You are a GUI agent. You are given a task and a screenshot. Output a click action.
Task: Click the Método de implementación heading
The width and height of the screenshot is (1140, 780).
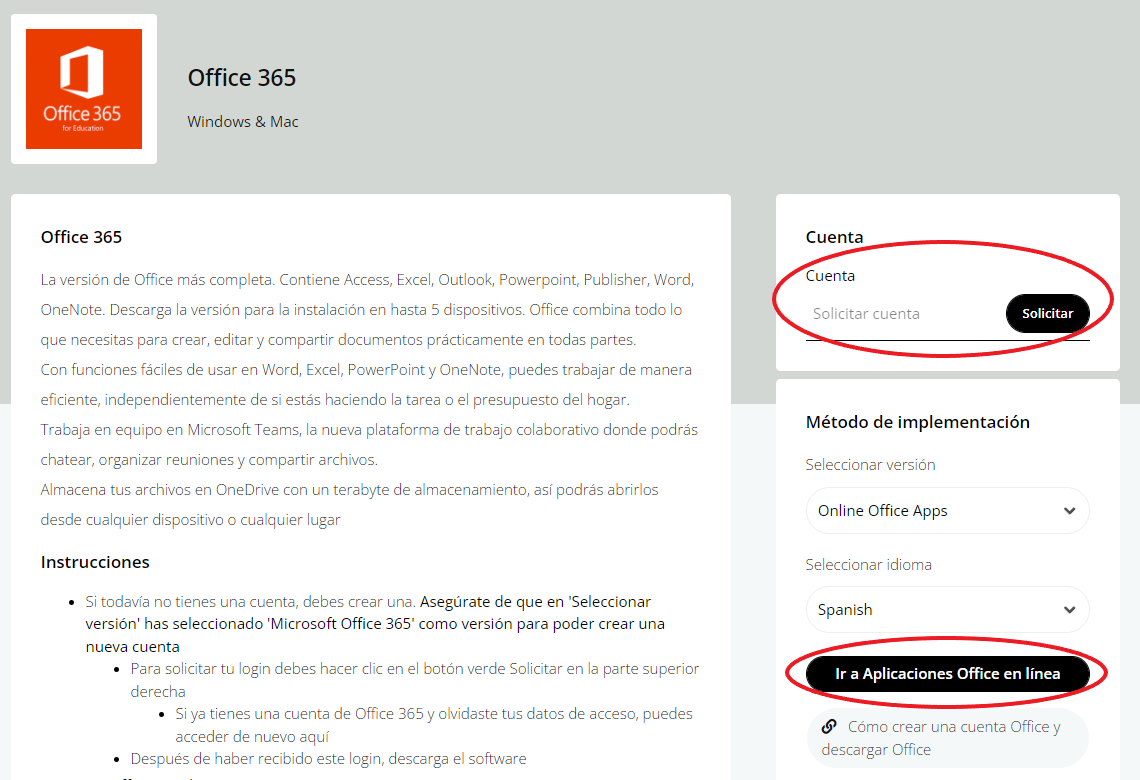coord(918,422)
